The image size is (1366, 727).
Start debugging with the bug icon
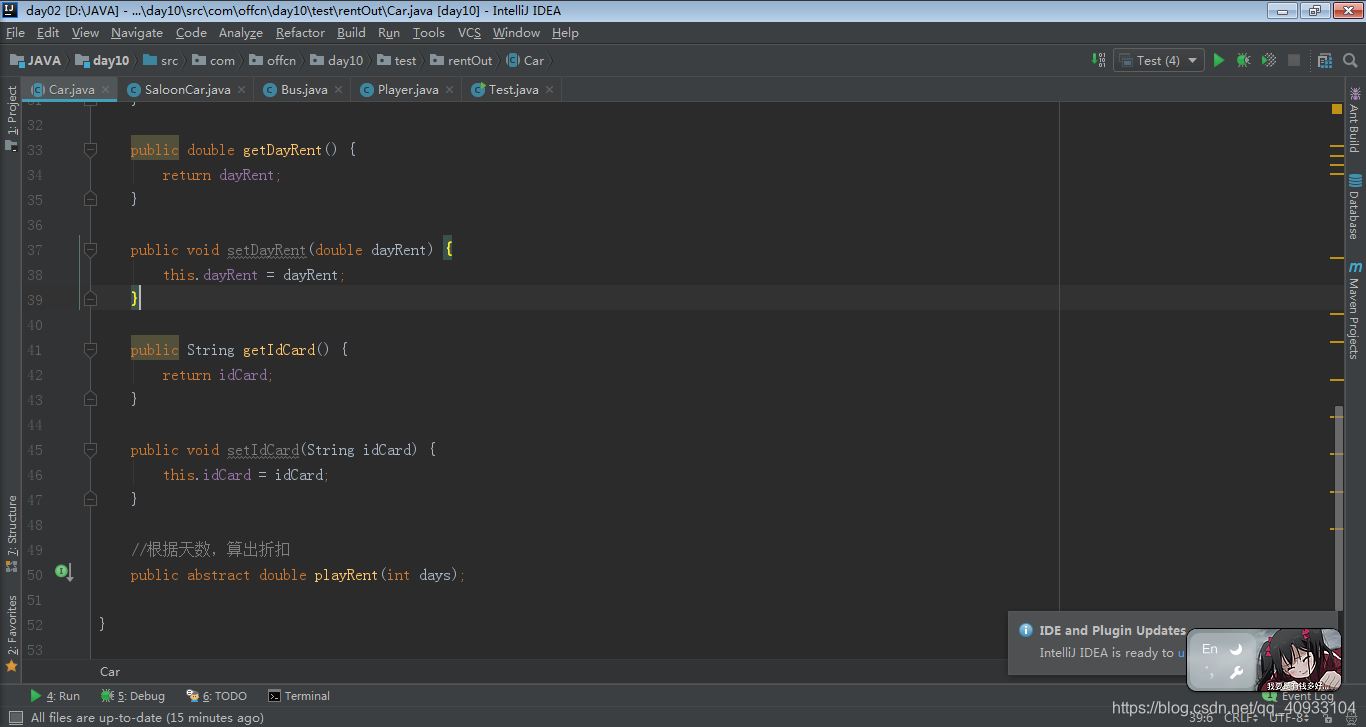tap(1243, 60)
